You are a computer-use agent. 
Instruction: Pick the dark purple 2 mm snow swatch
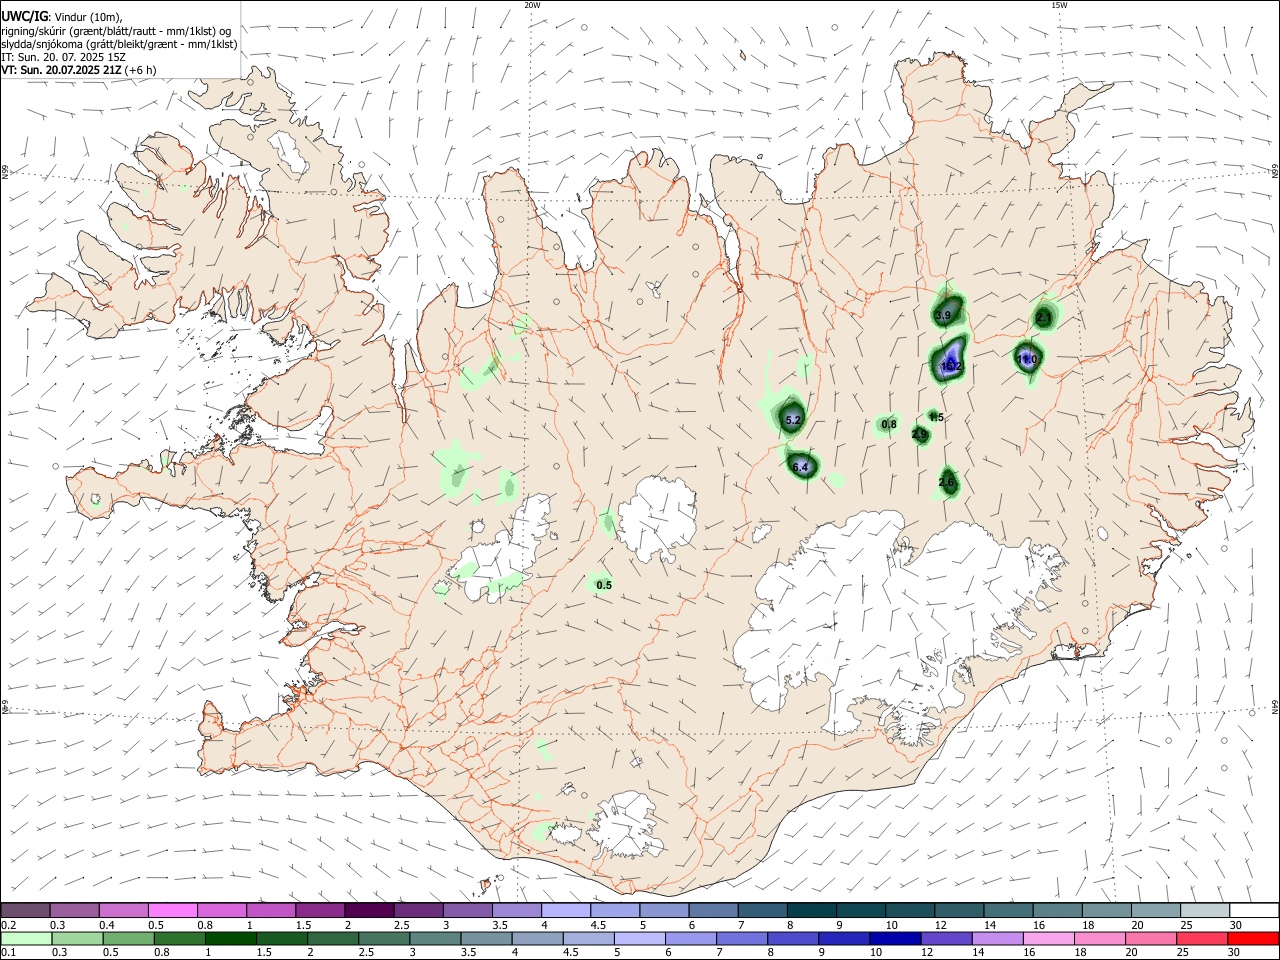[x=369, y=911]
